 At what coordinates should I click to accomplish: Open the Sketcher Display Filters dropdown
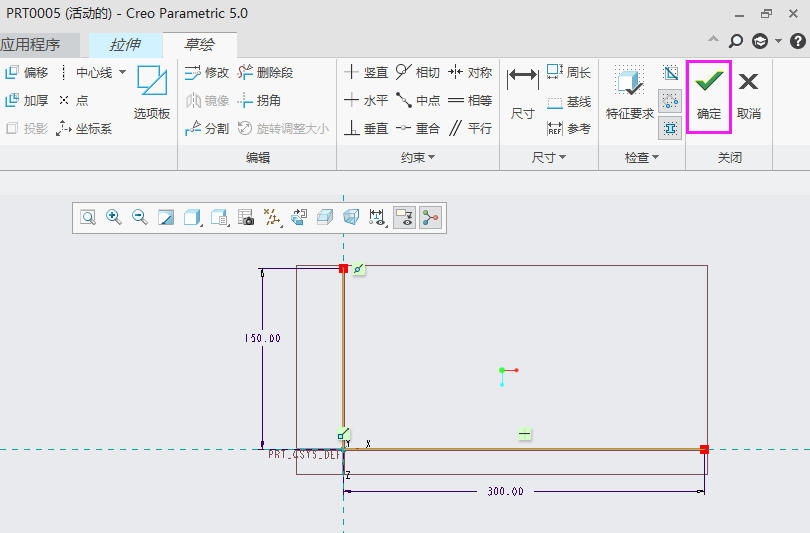(x=378, y=217)
